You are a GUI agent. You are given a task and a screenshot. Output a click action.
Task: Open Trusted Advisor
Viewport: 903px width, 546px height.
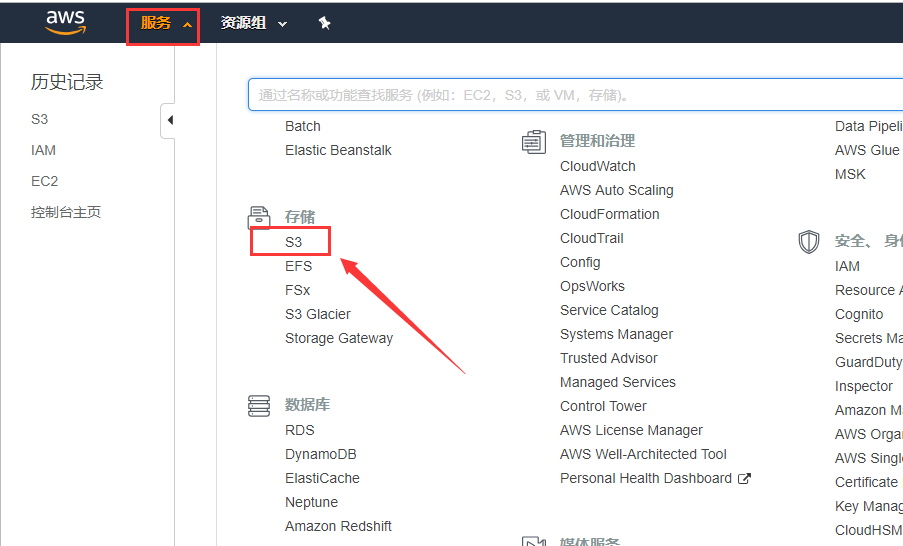point(608,358)
